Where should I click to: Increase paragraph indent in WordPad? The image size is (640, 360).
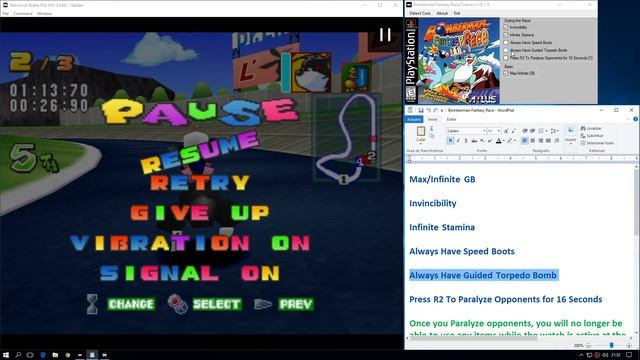532,131
